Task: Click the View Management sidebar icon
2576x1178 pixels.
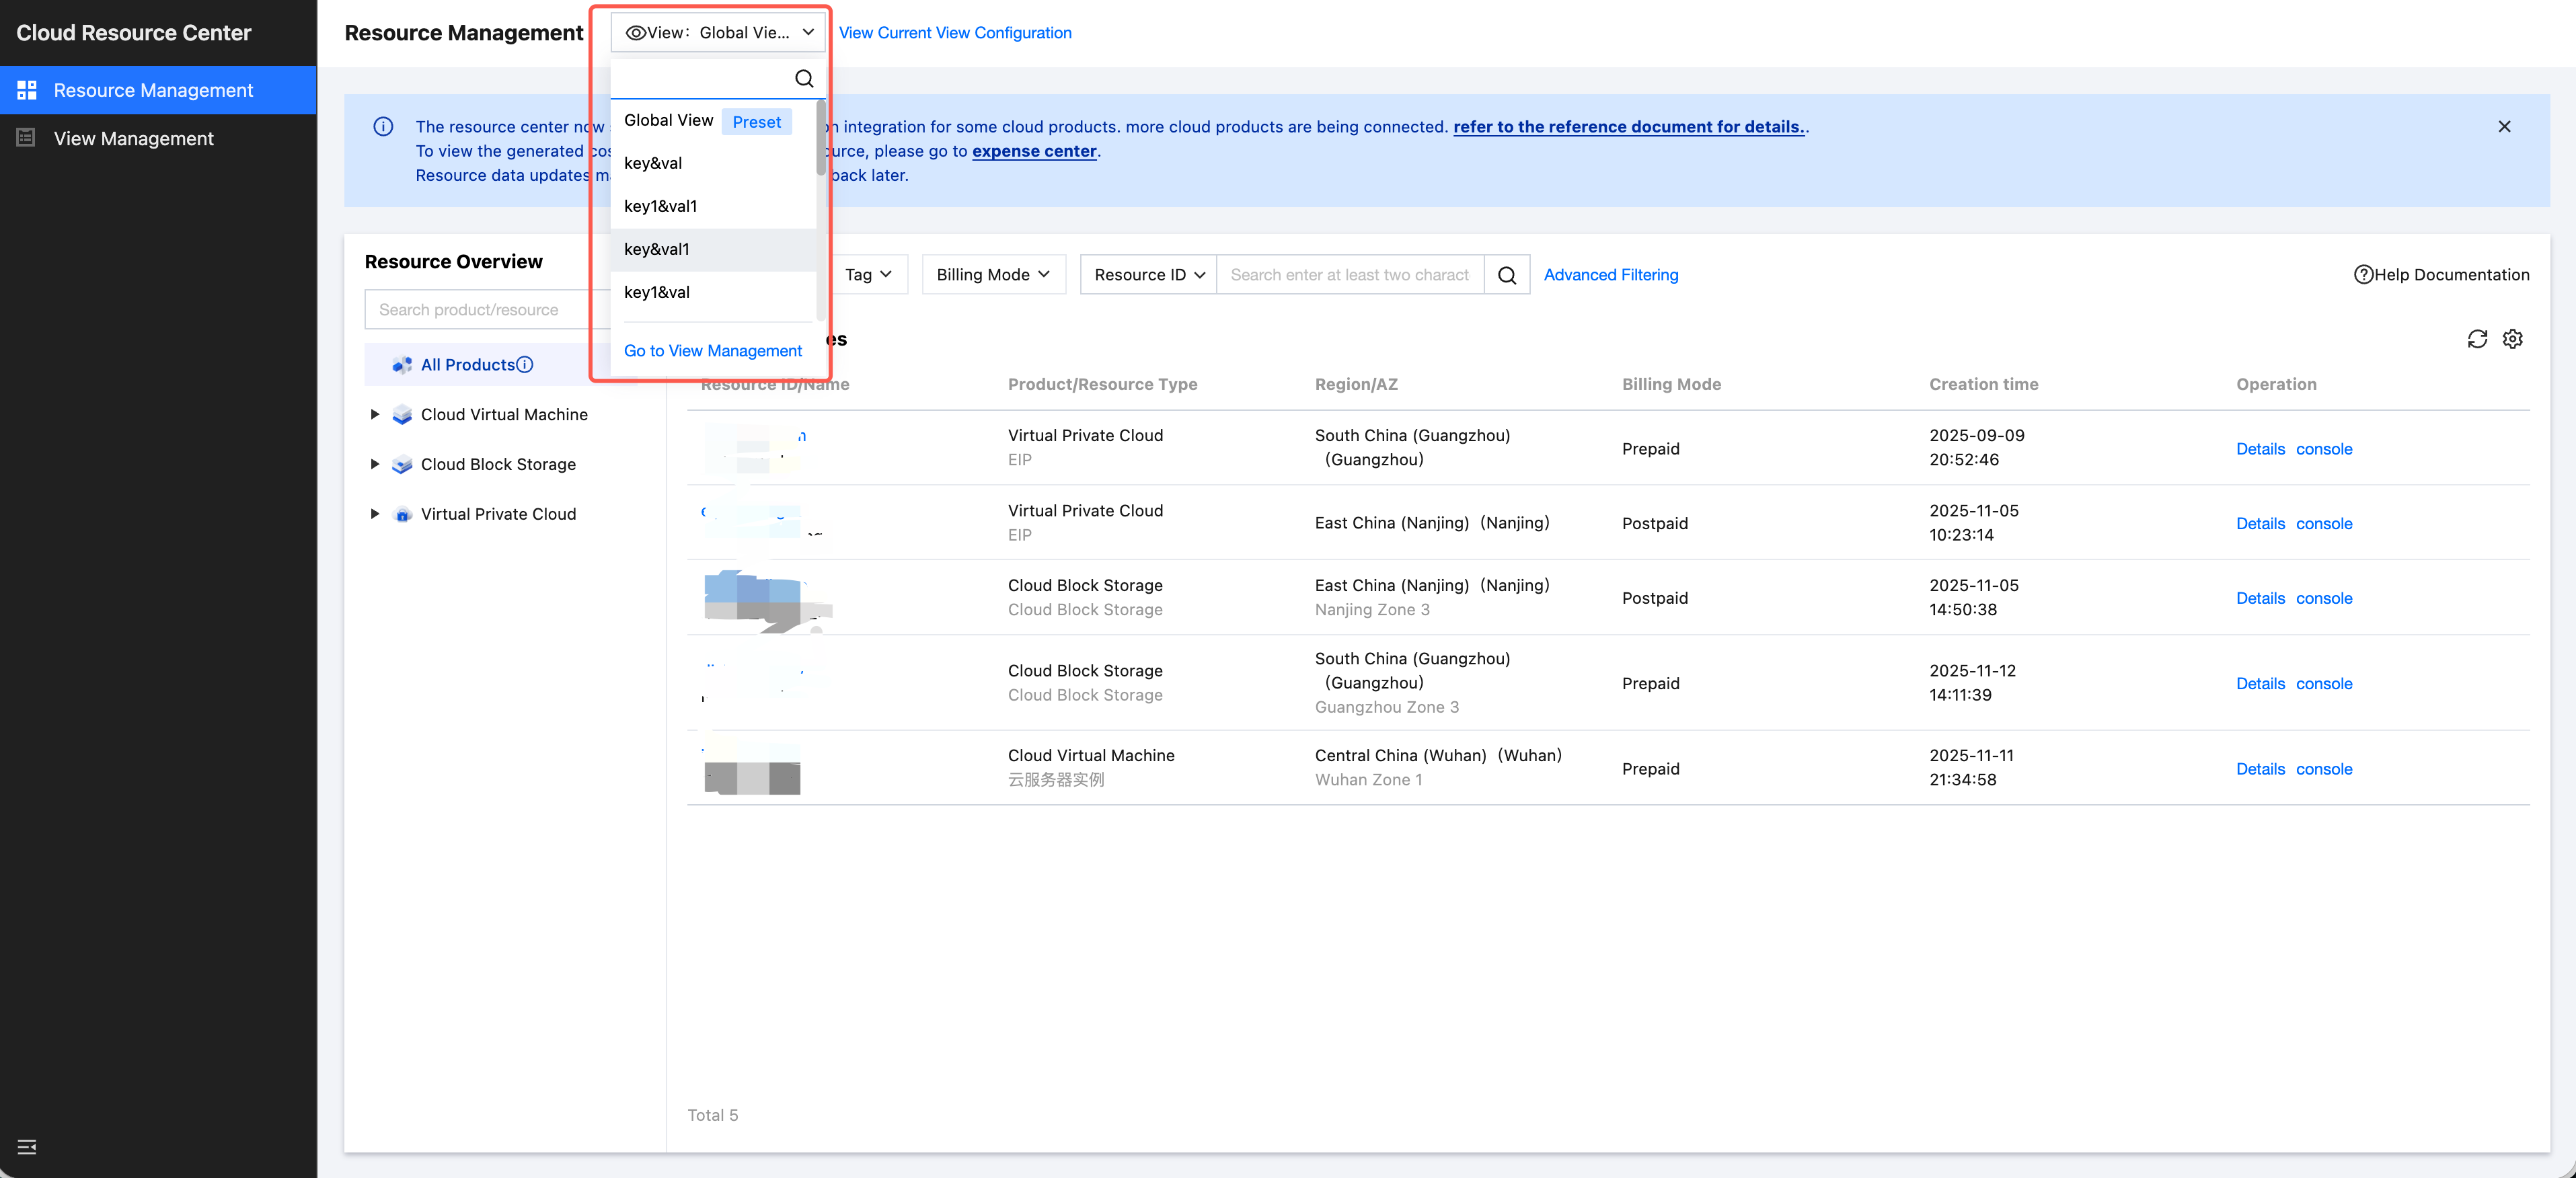Action: point(27,138)
